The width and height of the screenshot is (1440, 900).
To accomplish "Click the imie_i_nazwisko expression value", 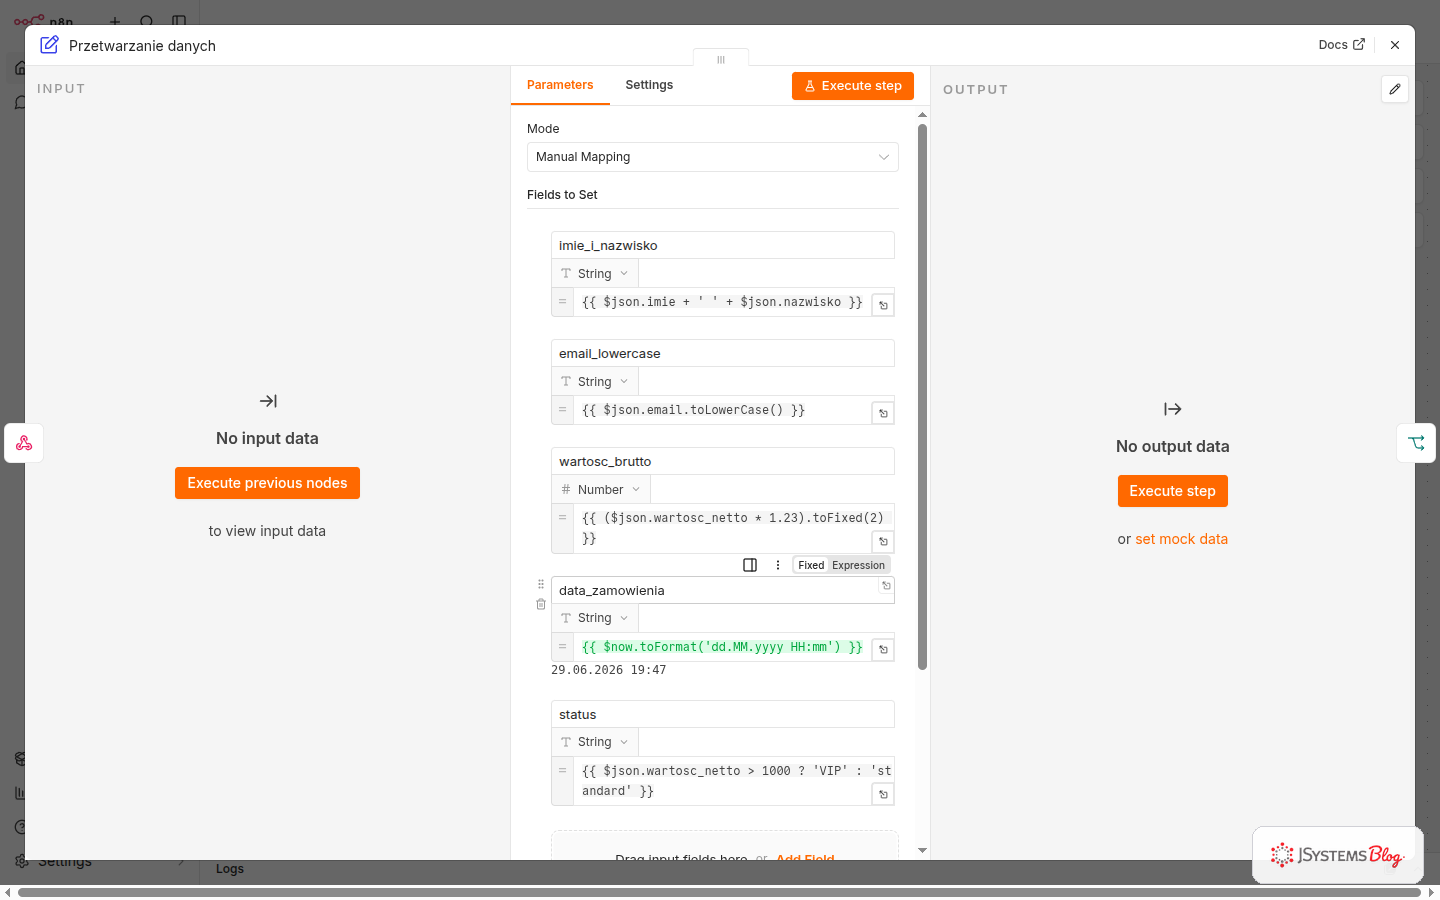I will pos(722,302).
